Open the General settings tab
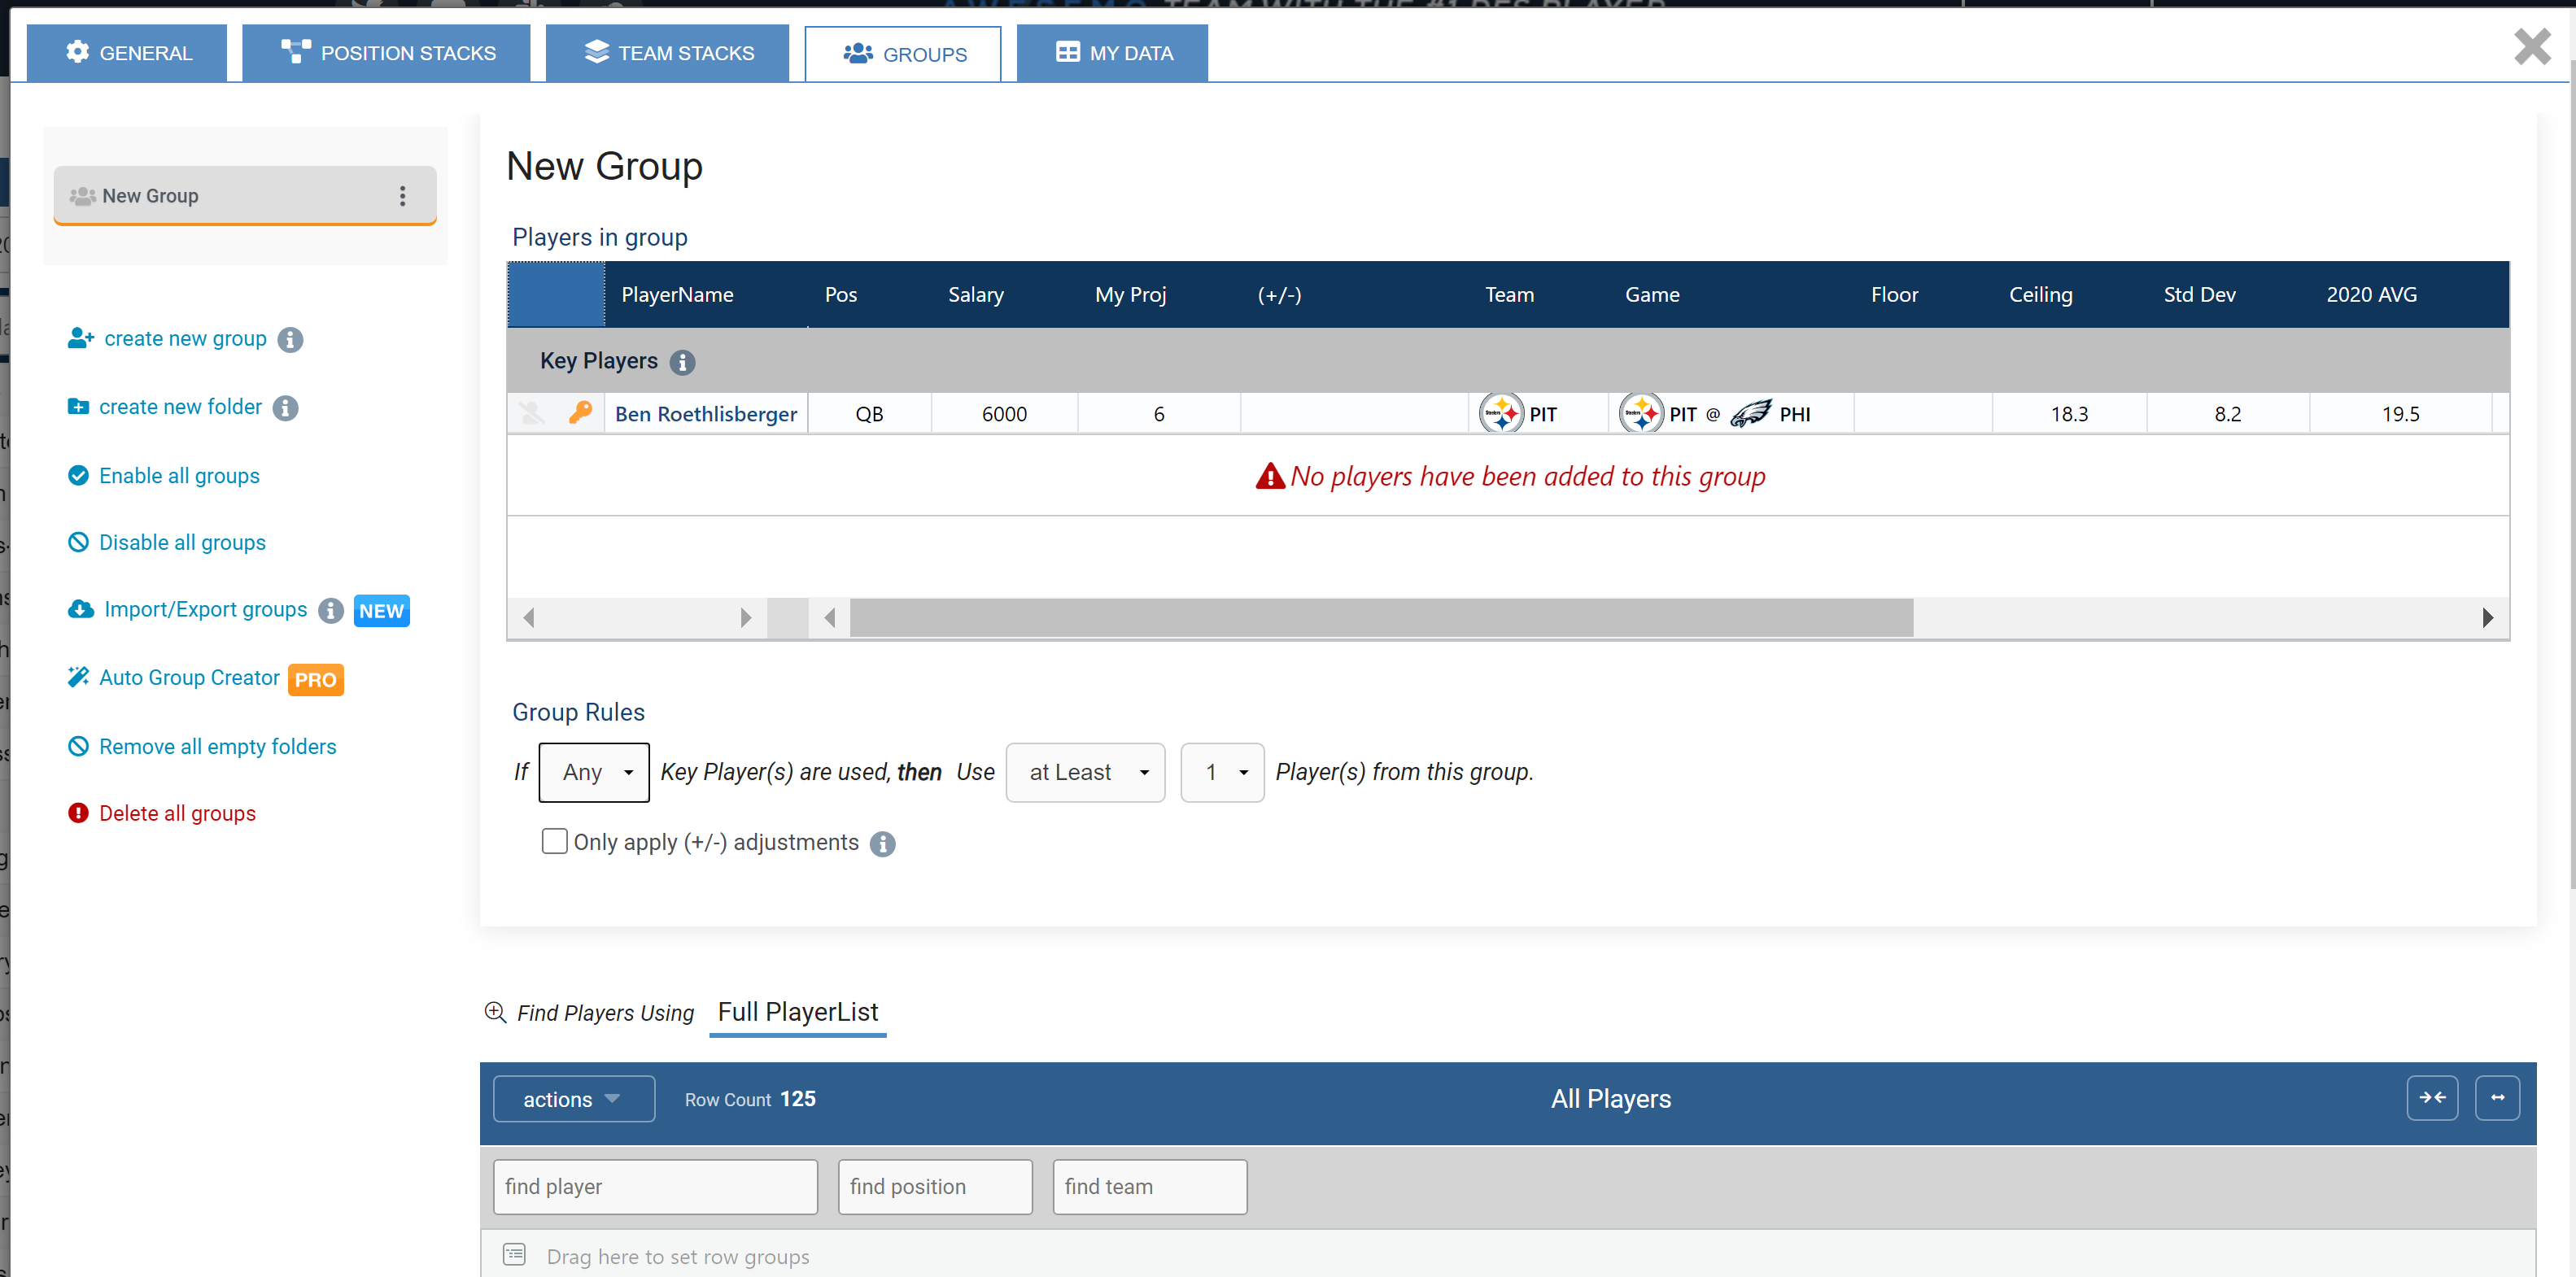The height and width of the screenshot is (1277, 2576). tap(127, 53)
